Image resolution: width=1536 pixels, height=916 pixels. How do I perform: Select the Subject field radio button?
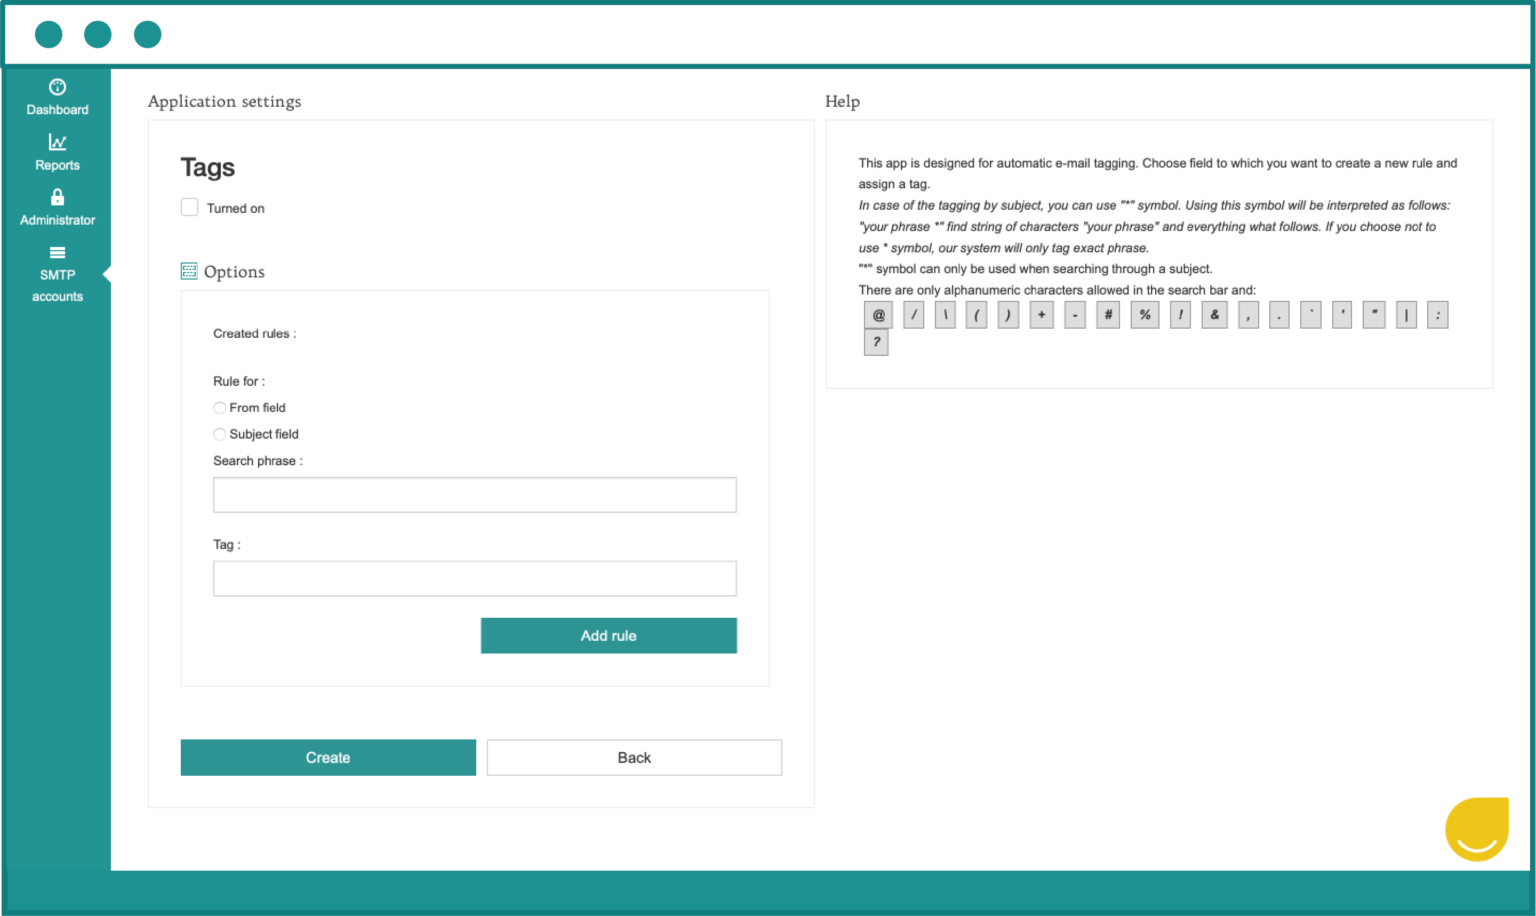point(219,434)
